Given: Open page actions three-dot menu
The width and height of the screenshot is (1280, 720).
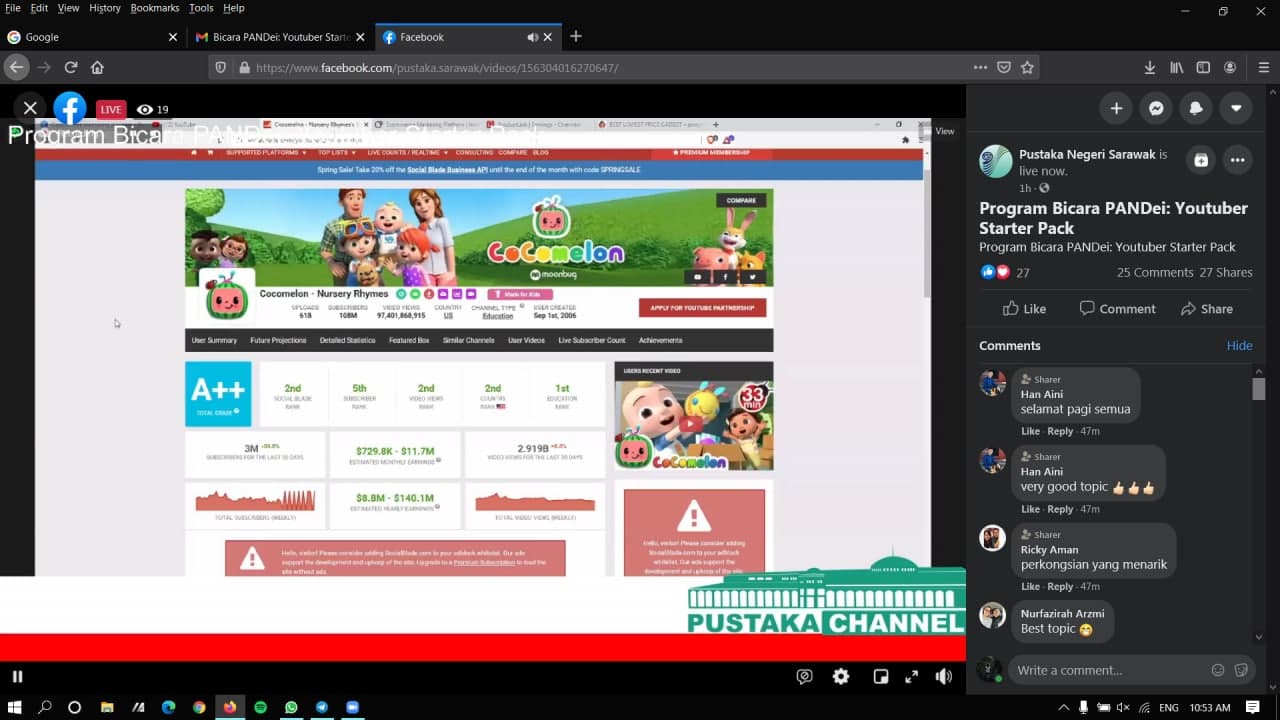Looking at the screenshot, I should point(980,67).
